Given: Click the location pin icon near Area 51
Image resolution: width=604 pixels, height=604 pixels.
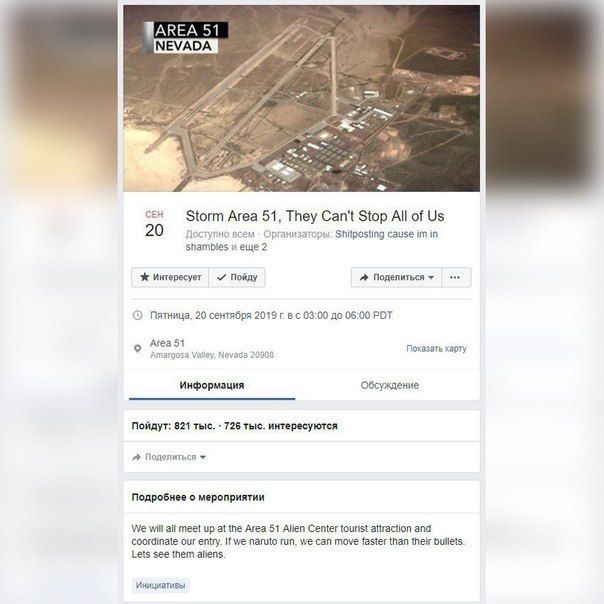Looking at the screenshot, I should [138, 349].
